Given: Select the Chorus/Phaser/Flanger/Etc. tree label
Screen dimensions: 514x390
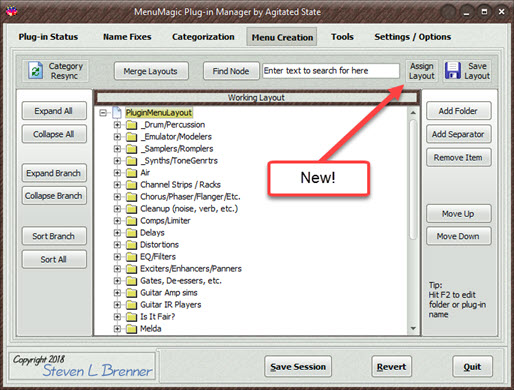Looking at the screenshot, I should pyautogui.click(x=190, y=197).
